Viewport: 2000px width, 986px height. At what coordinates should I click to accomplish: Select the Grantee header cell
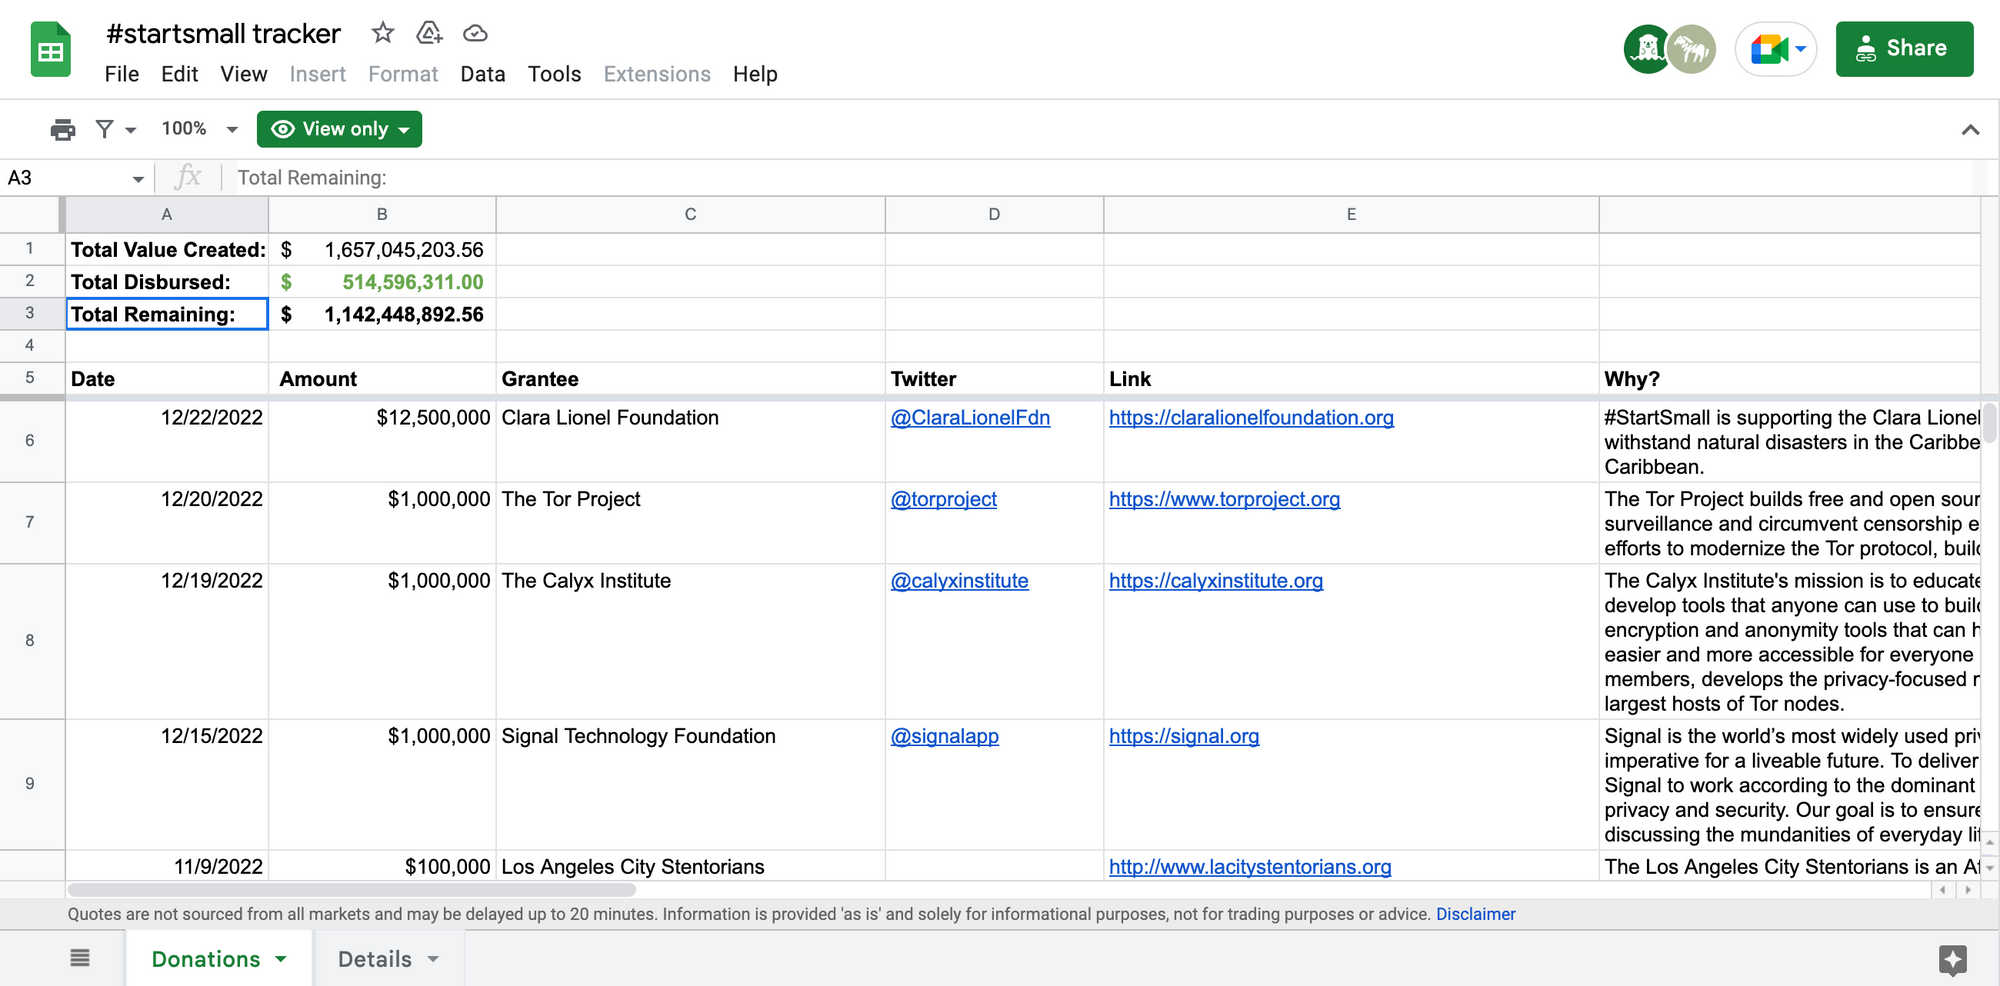(x=690, y=379)
